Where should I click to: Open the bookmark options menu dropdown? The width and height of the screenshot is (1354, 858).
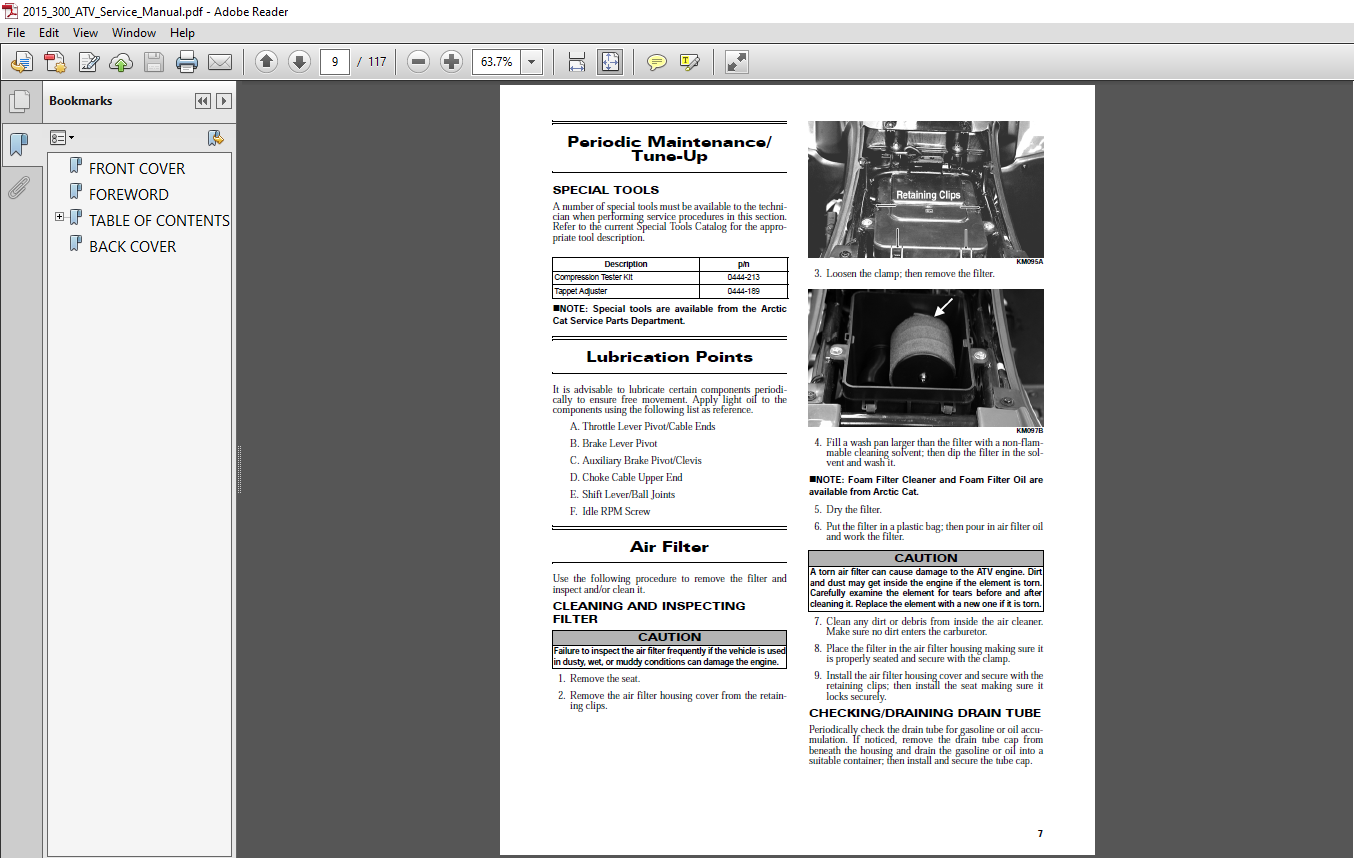coord(62,138)
